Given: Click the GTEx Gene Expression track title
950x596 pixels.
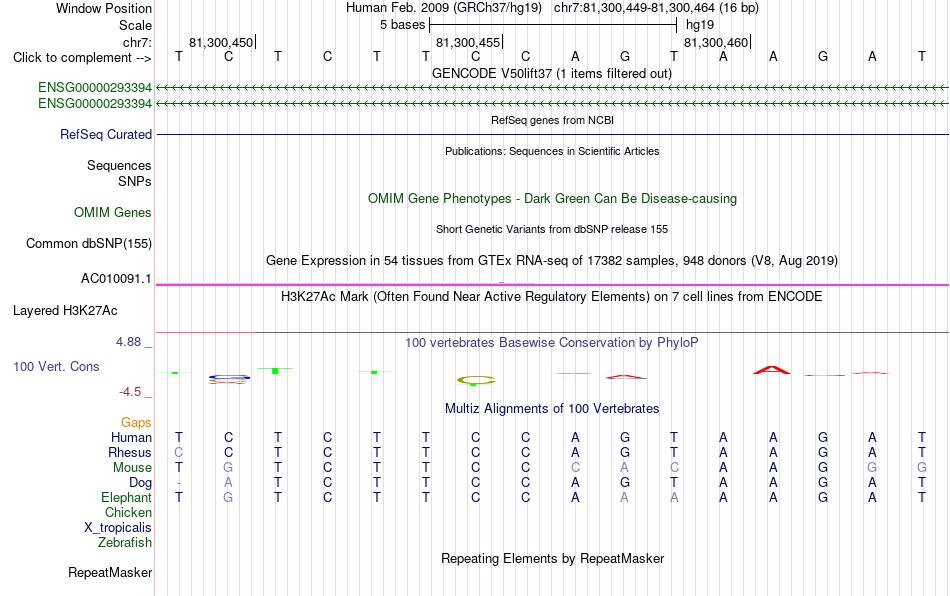Looking at the screenshot, I should tap(552, 260).
